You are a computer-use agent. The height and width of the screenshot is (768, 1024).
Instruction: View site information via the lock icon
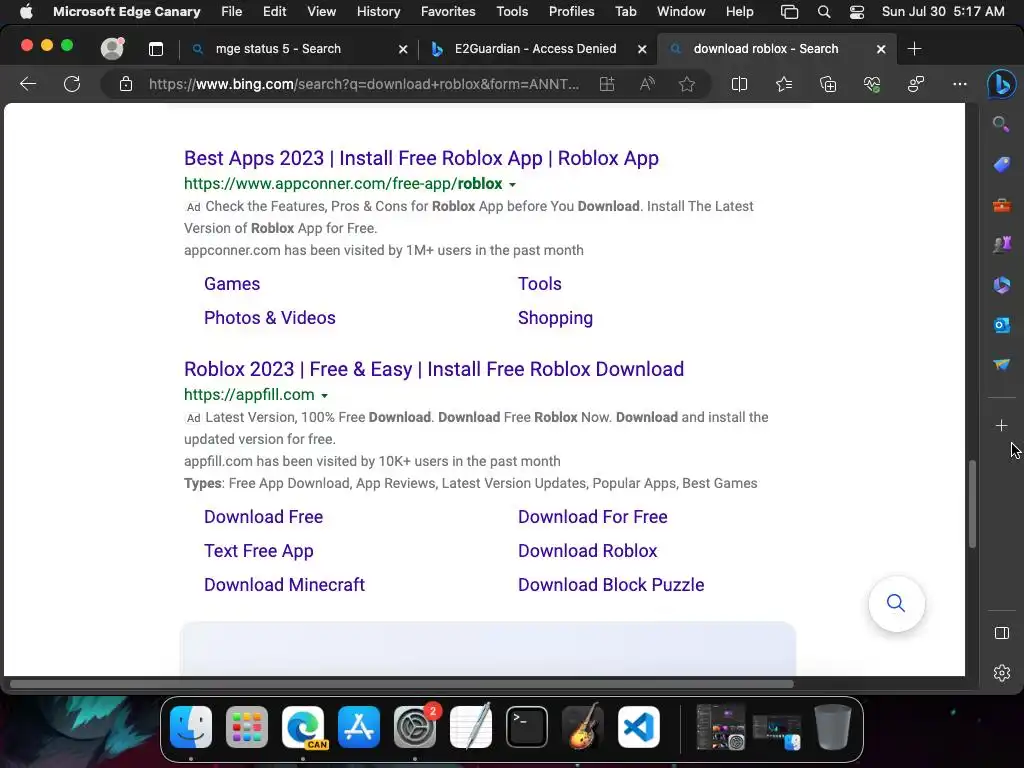(x=125, y=84)
